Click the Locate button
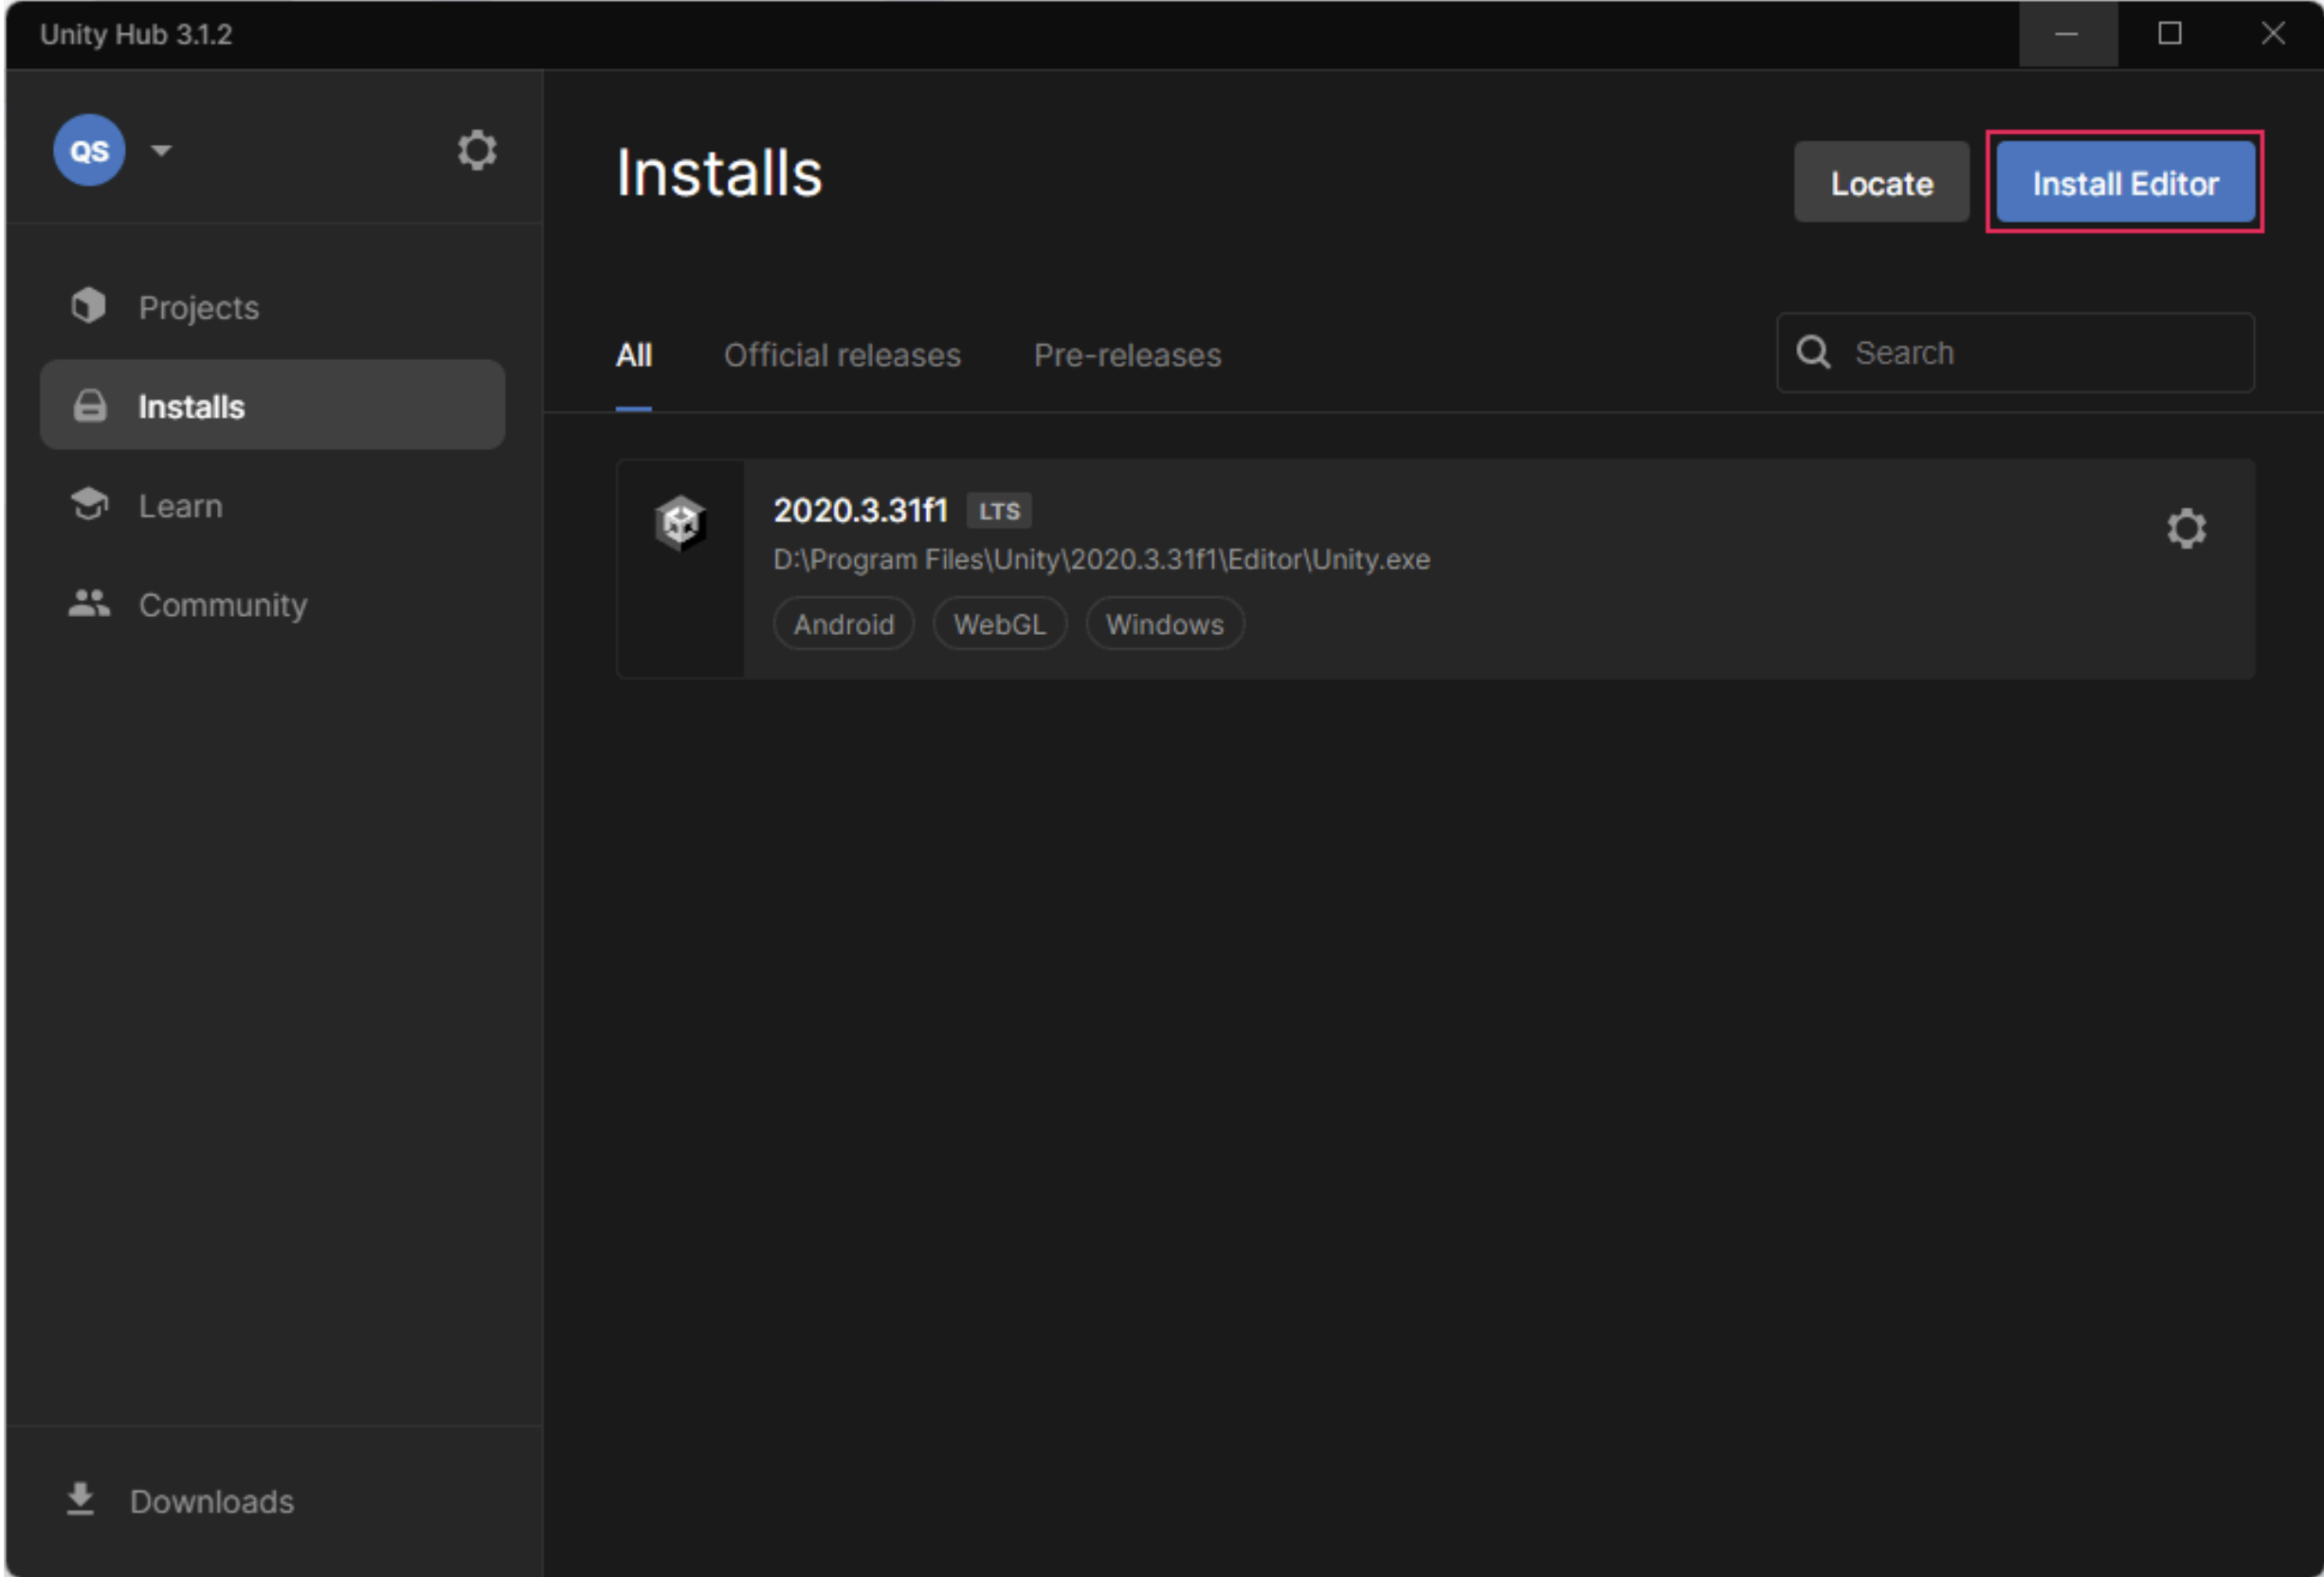The image size is (2324, 1577). [x=1880, y=183]
